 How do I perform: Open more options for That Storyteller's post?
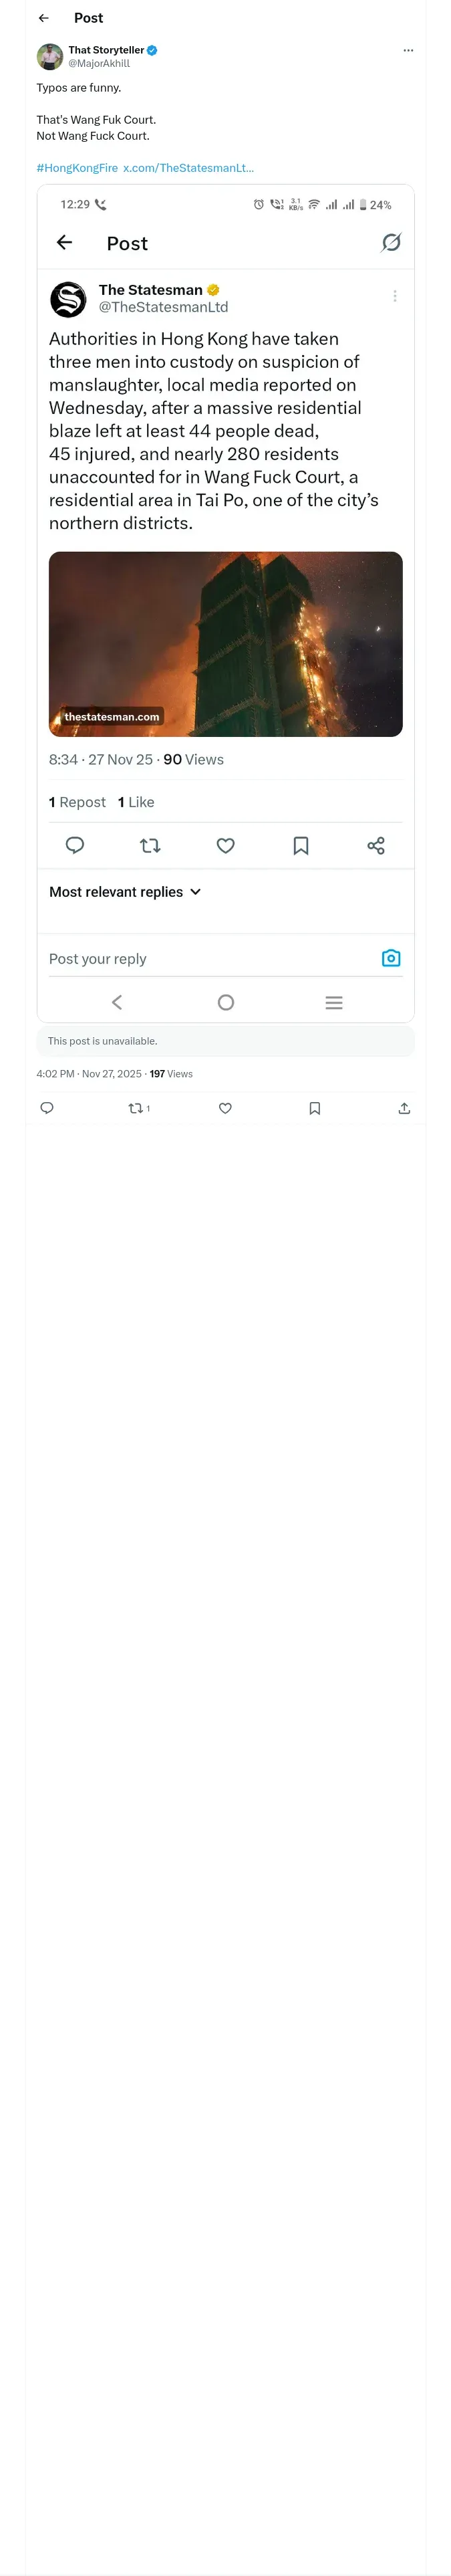[x=407, y=50]
